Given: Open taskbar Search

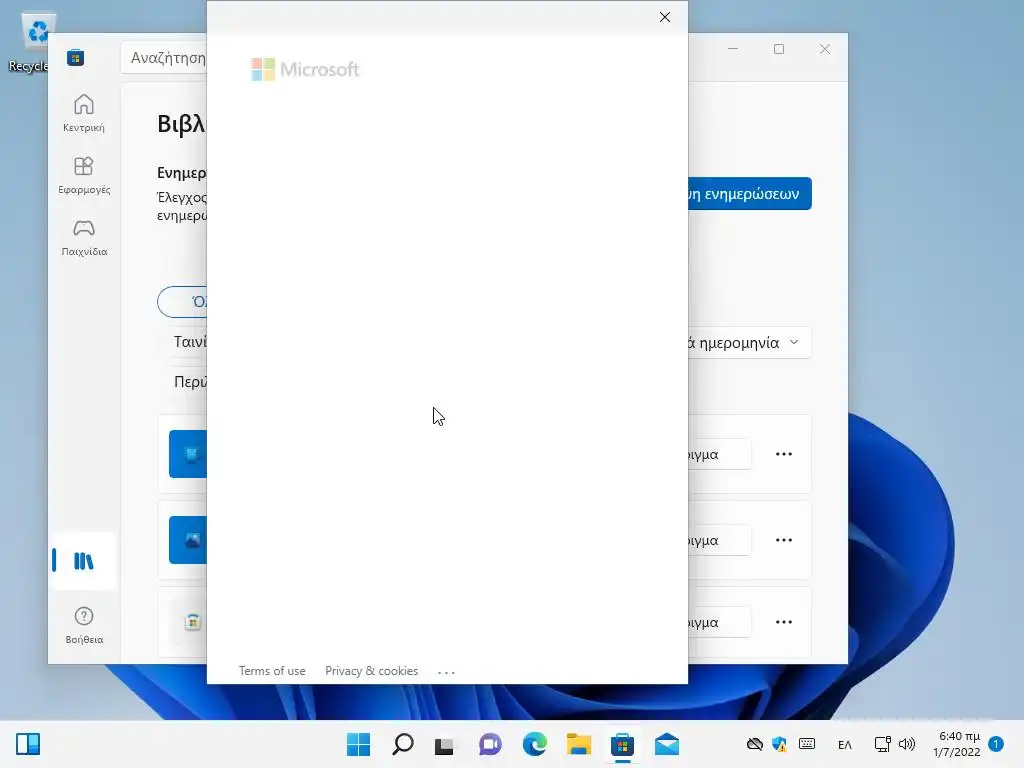Looking at the screenshot, I should tap(402, 744).
